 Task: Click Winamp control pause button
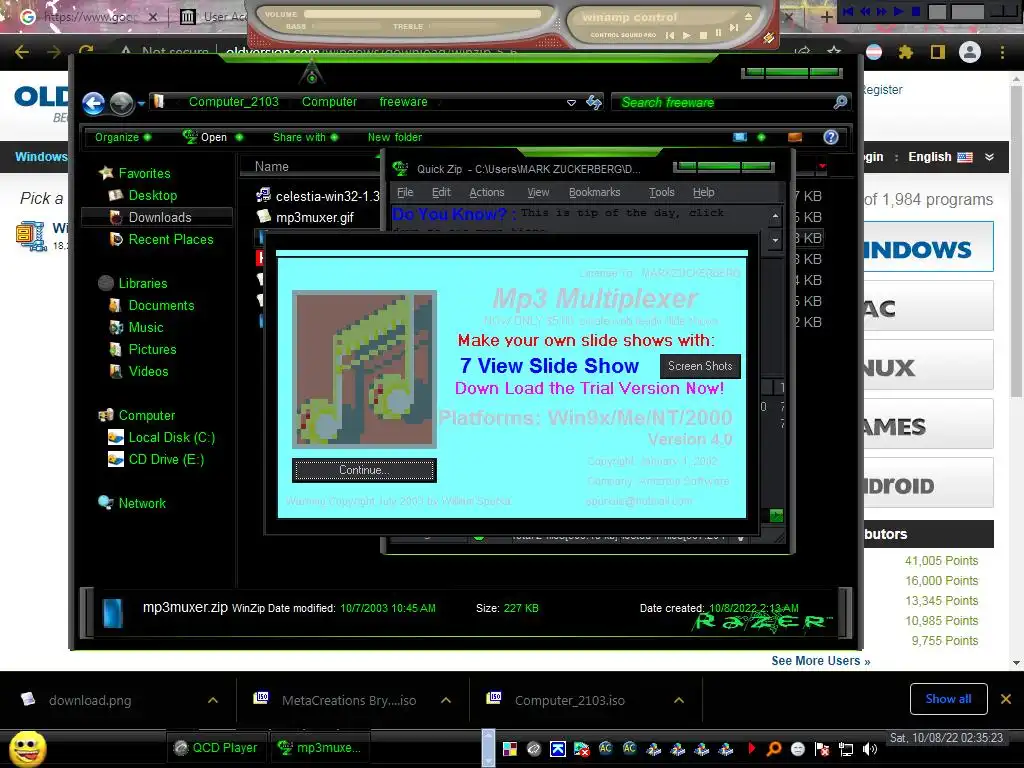coord(718,33)
